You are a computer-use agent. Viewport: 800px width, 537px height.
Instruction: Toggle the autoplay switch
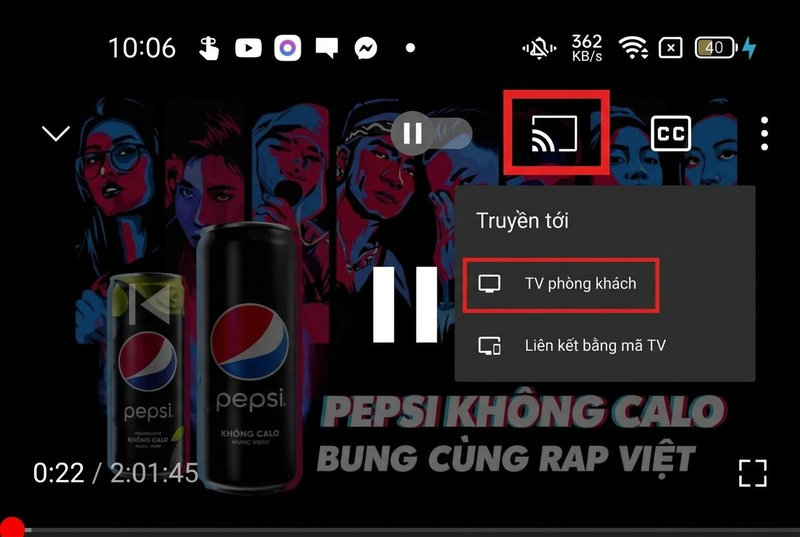coord(432,133)
